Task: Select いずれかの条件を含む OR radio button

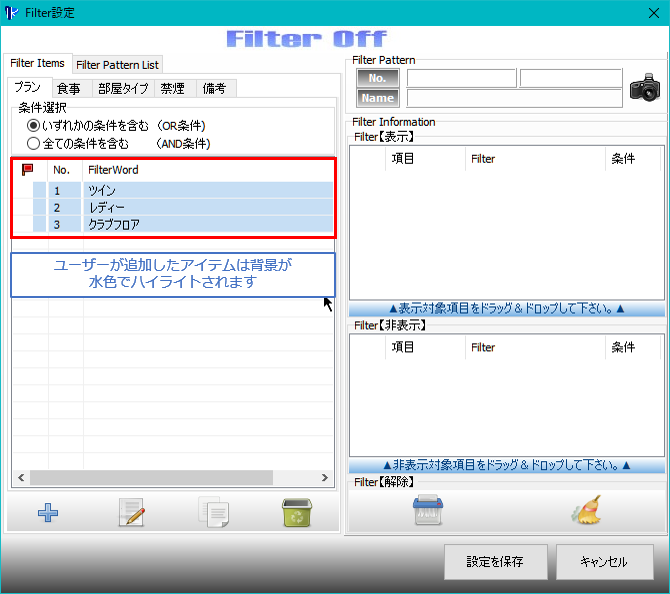Action: [x=34, y=126]
